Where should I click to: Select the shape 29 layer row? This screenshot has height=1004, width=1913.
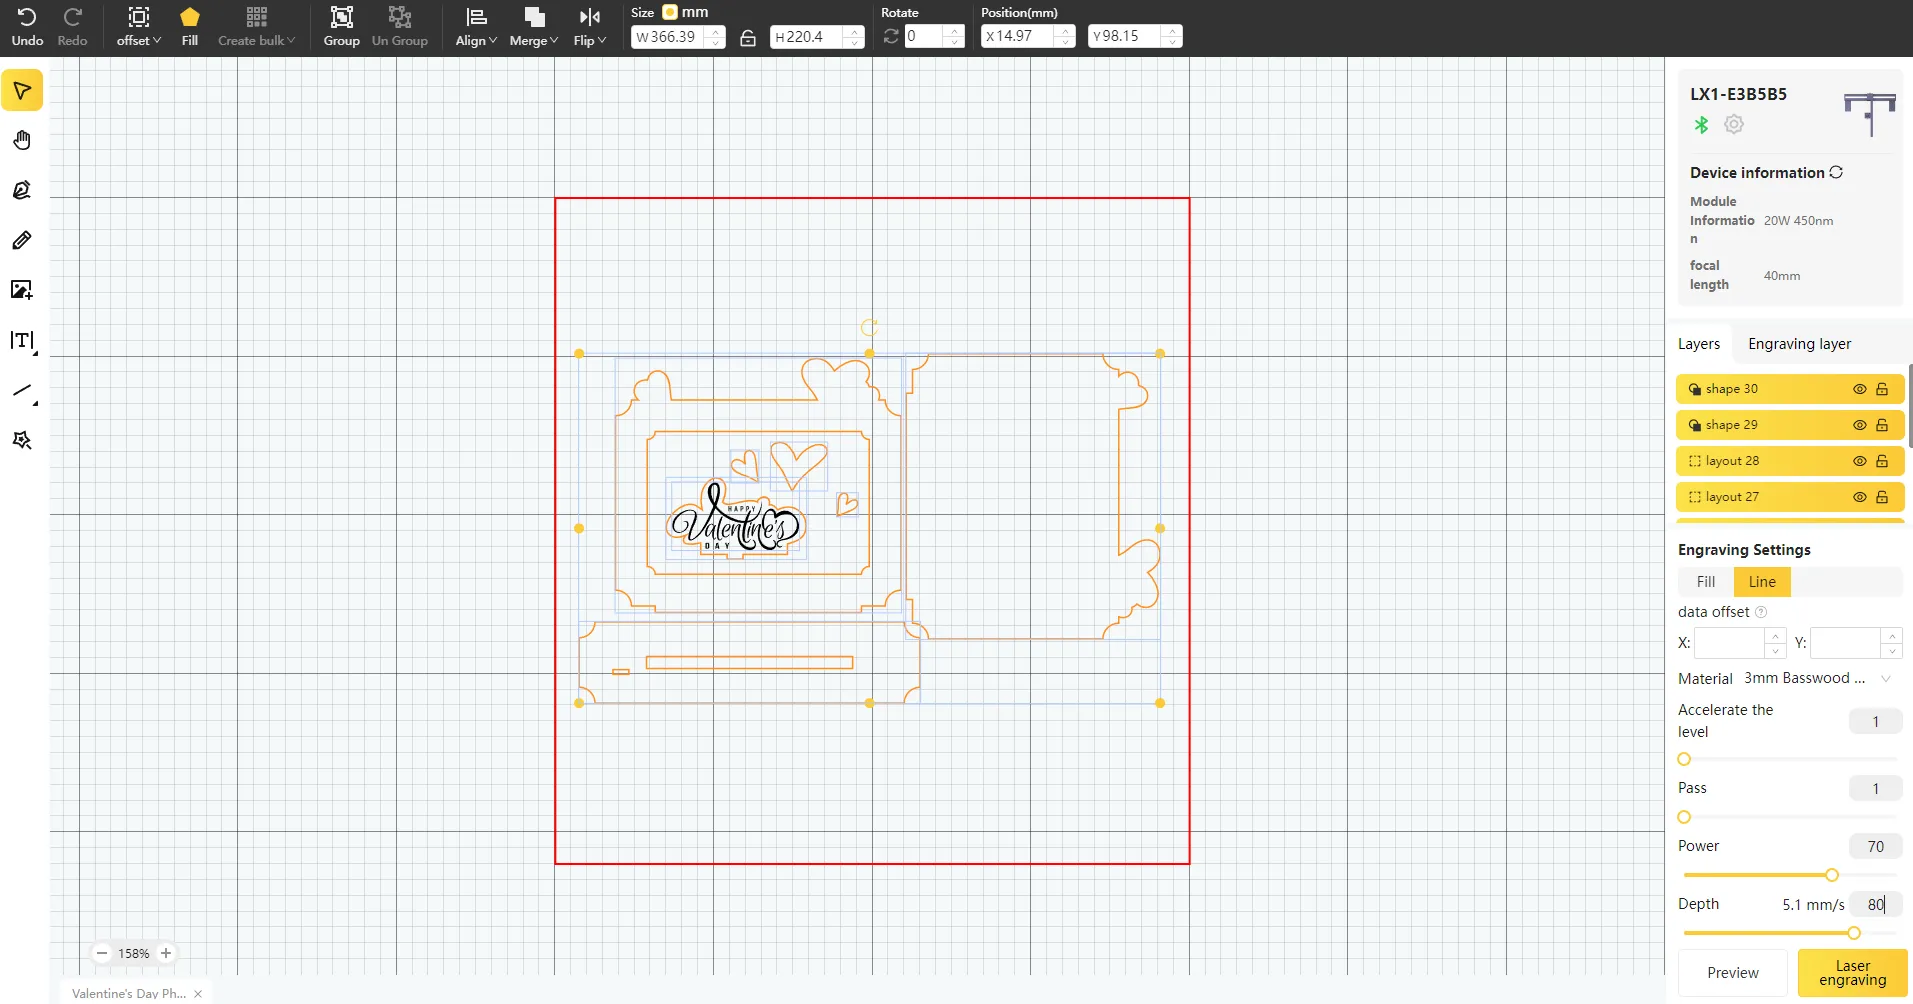[1790, 425]
